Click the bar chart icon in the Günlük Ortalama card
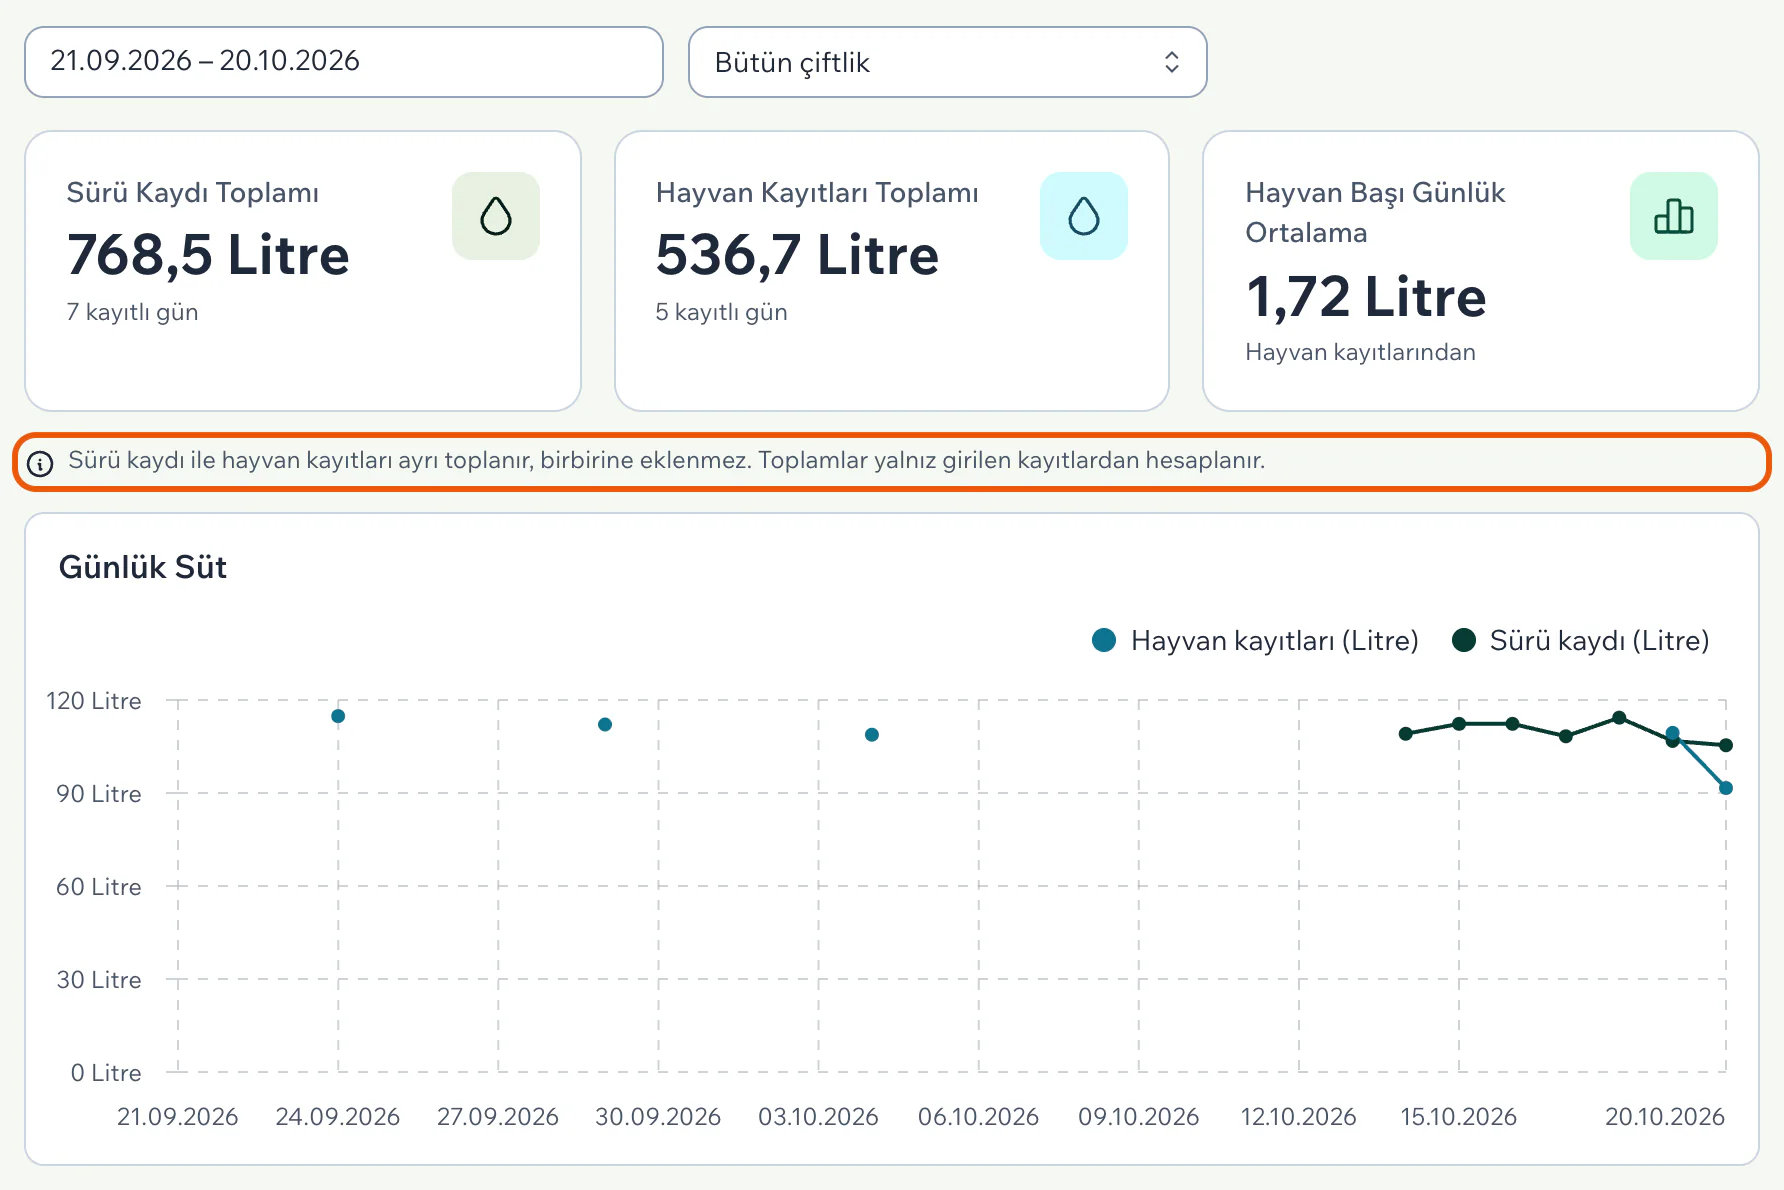1784x1190 pixels. pyautogui.click(x=1674, y=216)
